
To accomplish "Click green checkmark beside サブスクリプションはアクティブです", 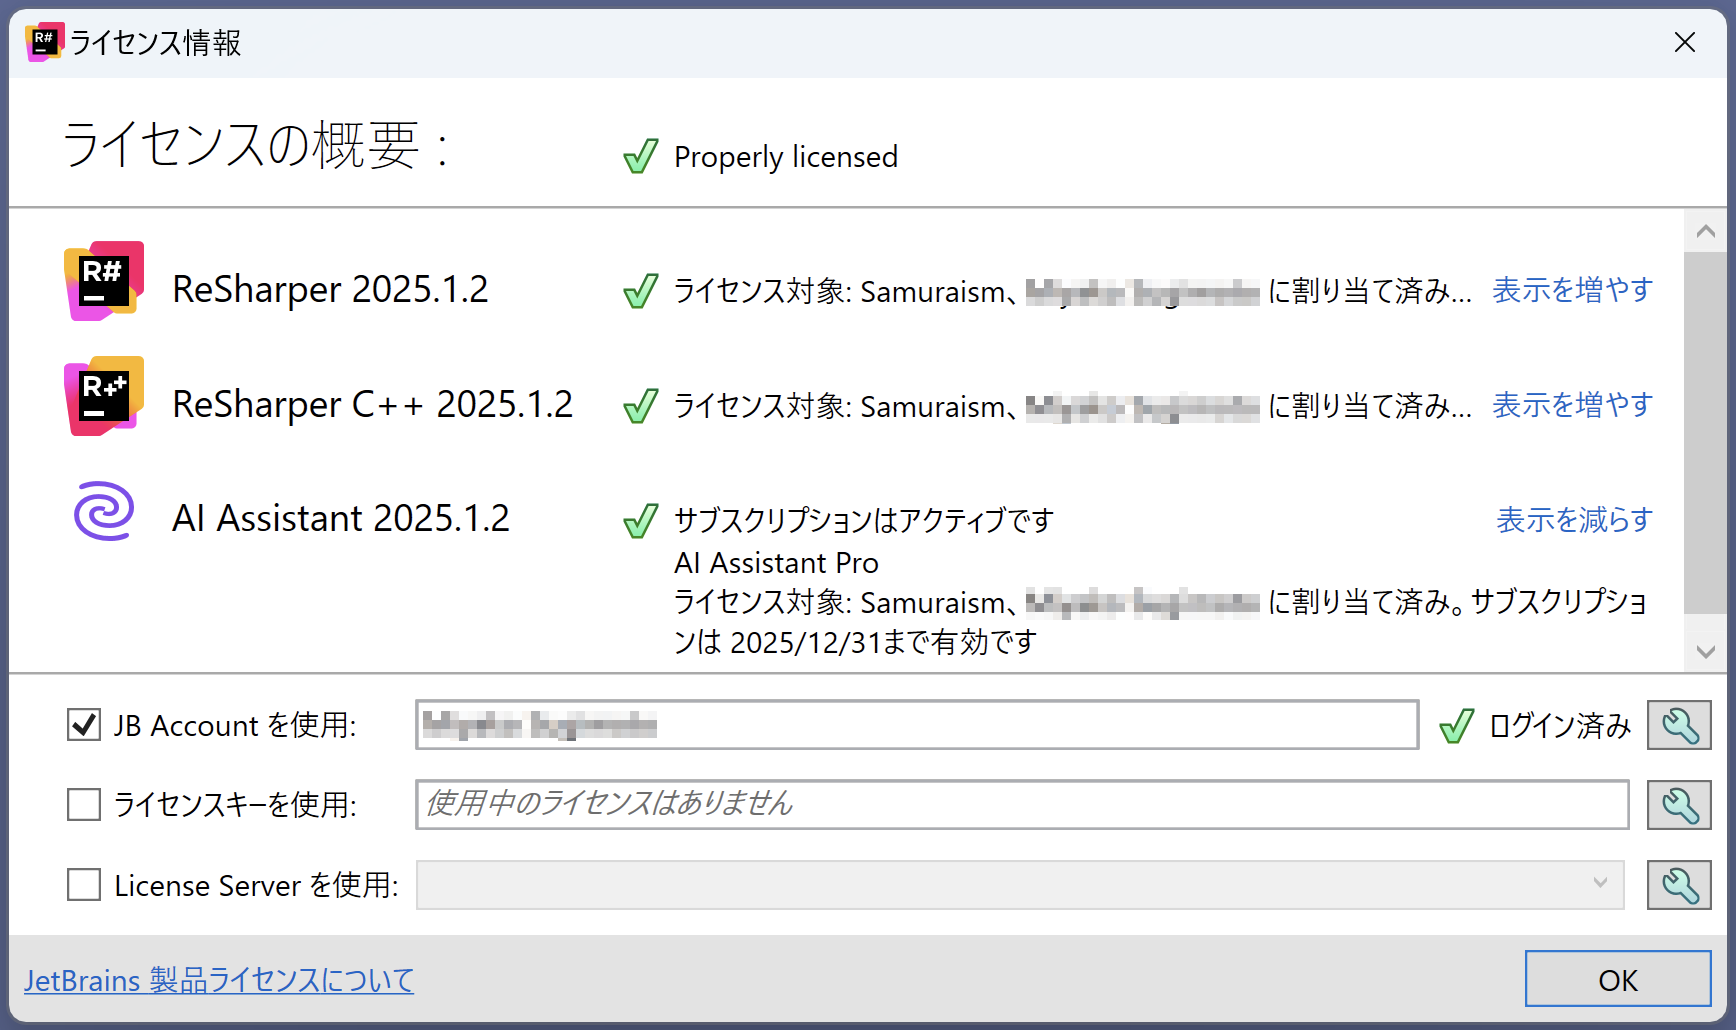I will [640, 521].
